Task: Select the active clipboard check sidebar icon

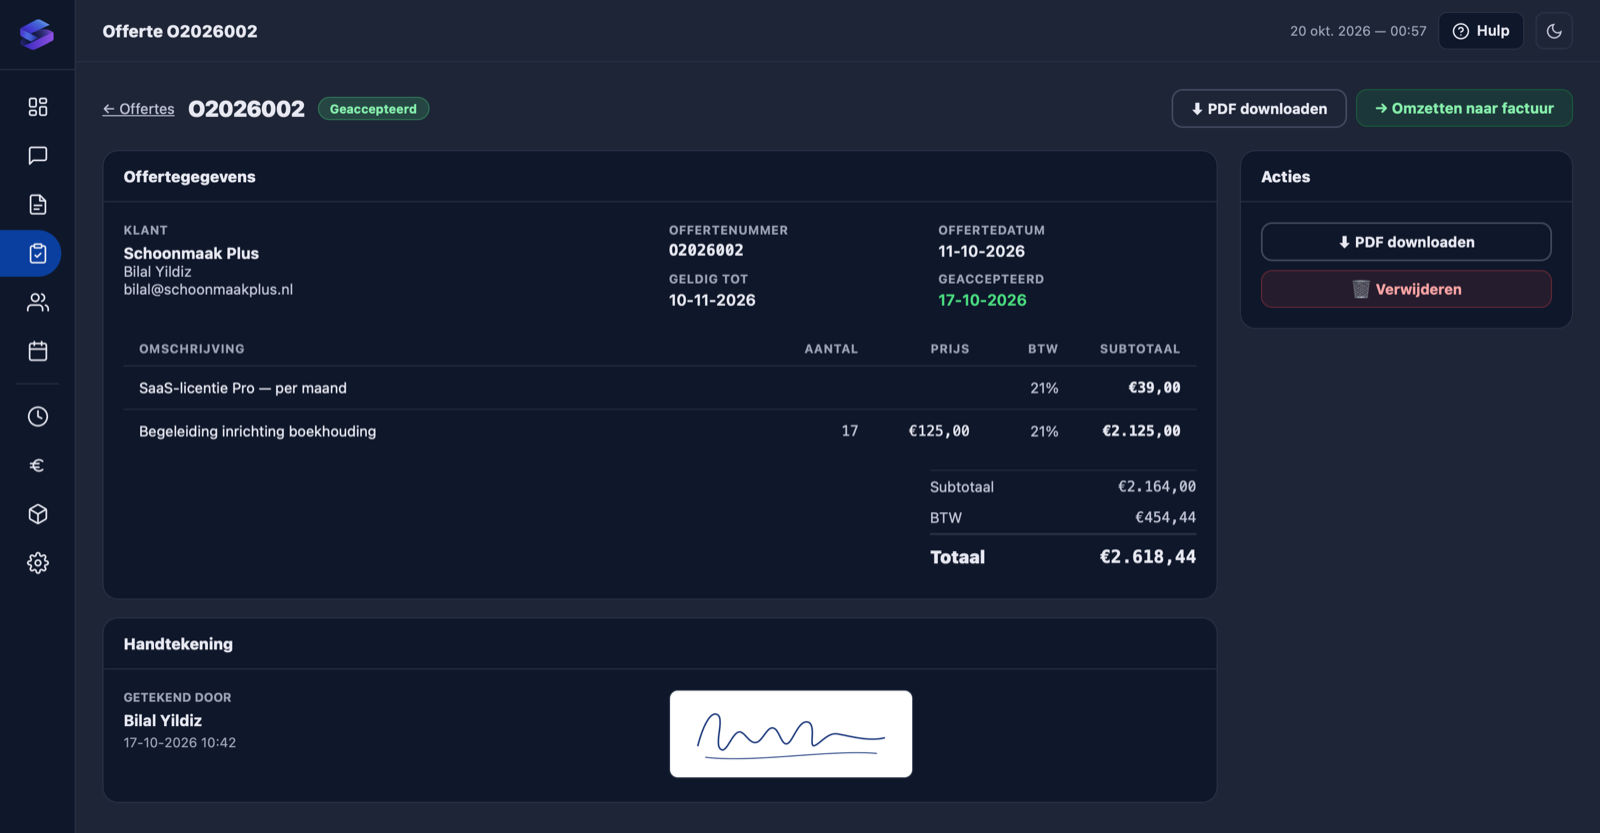Action: click(x=38, y=253)
